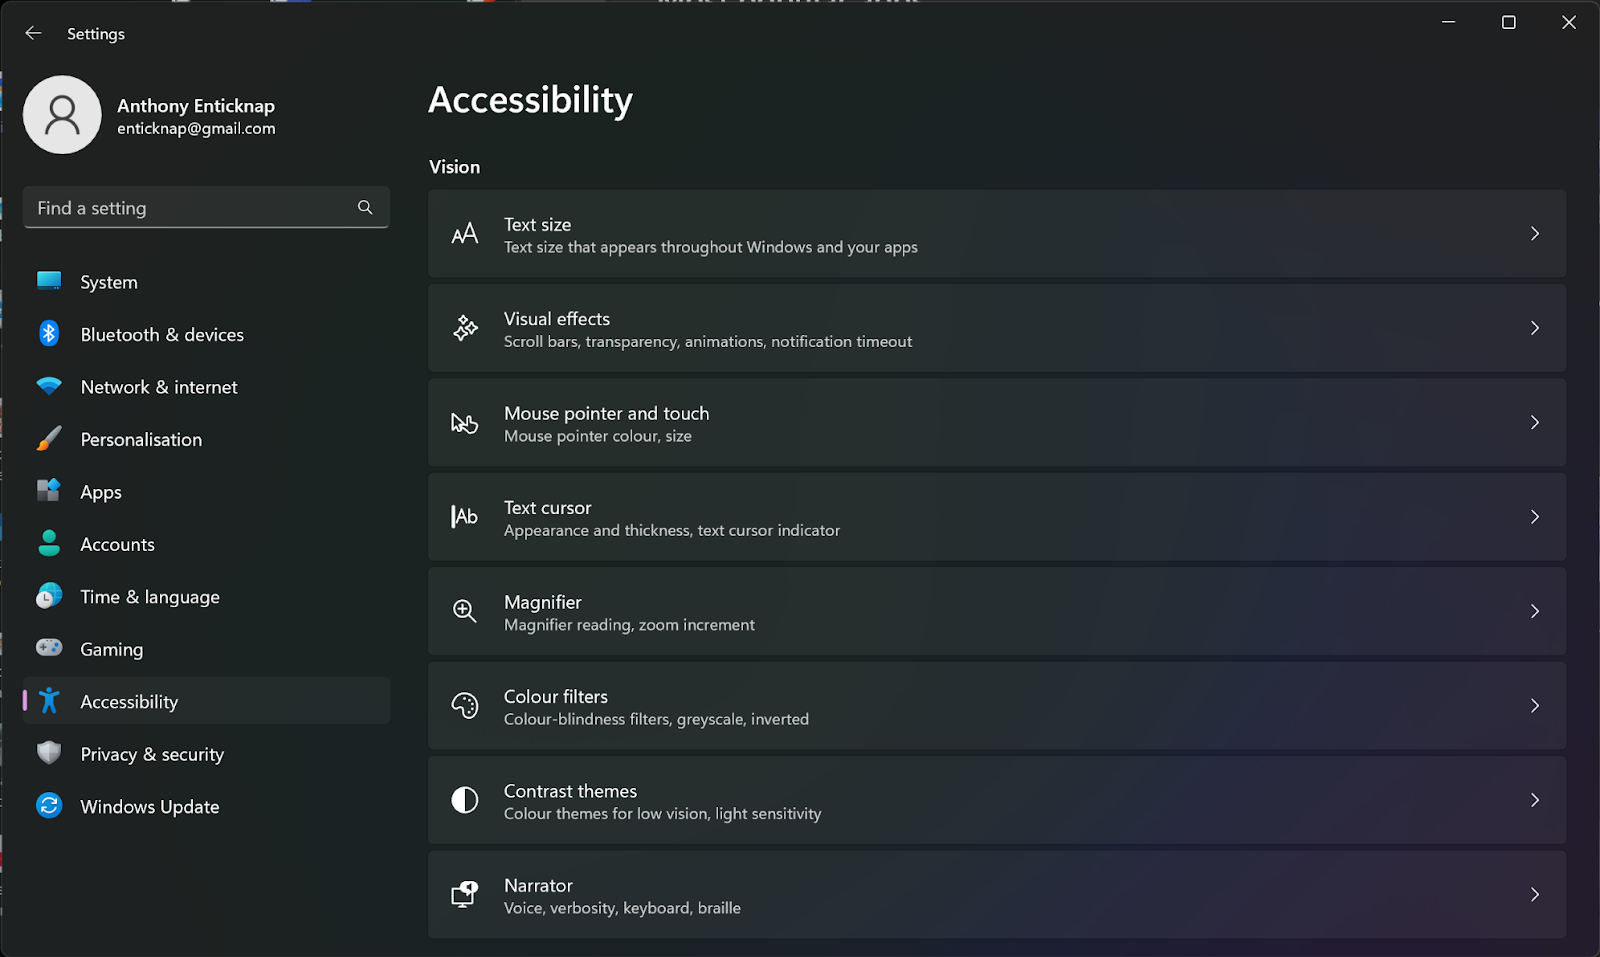Expand Colour filters chevron arrow

pos(1535,706)
